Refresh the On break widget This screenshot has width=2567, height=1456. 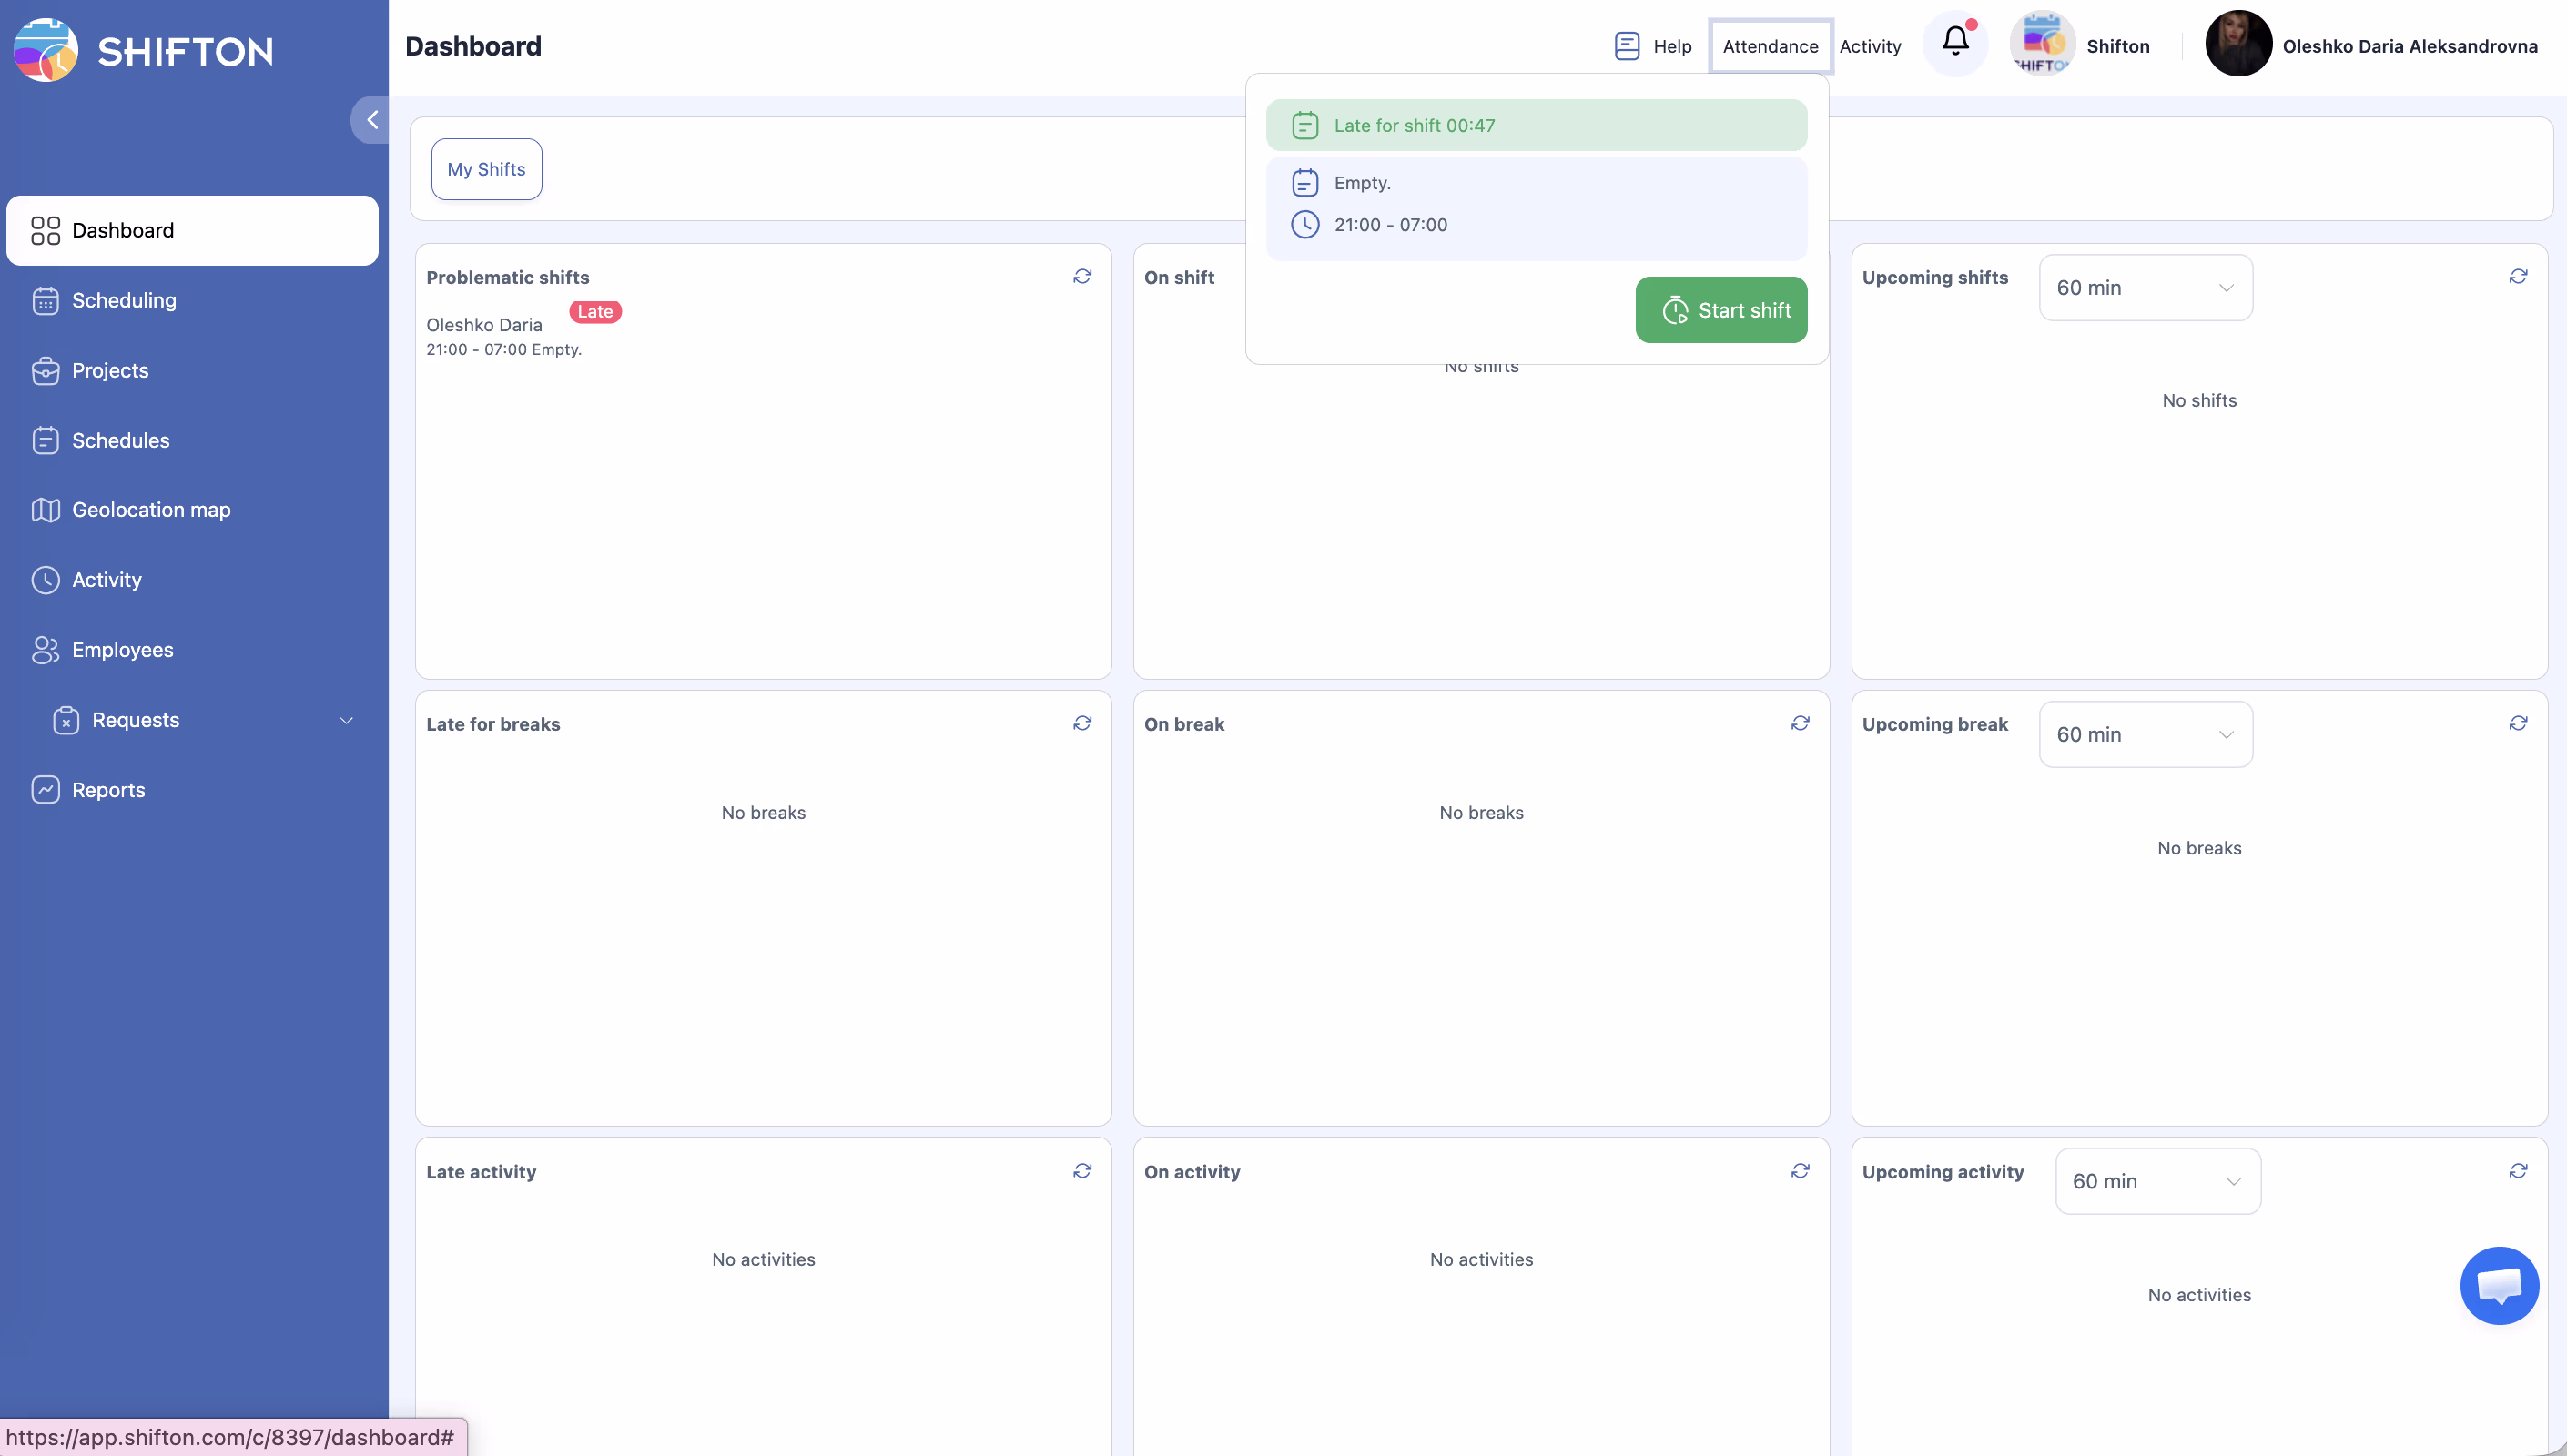[x=1800, y=723]
